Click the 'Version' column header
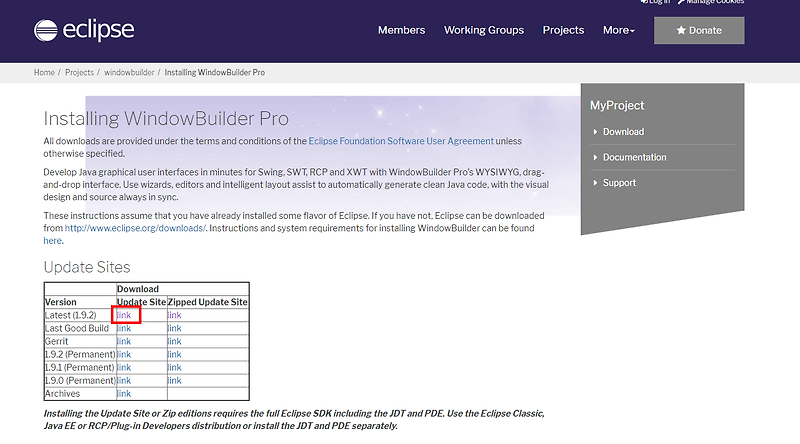 pos(60,302)
